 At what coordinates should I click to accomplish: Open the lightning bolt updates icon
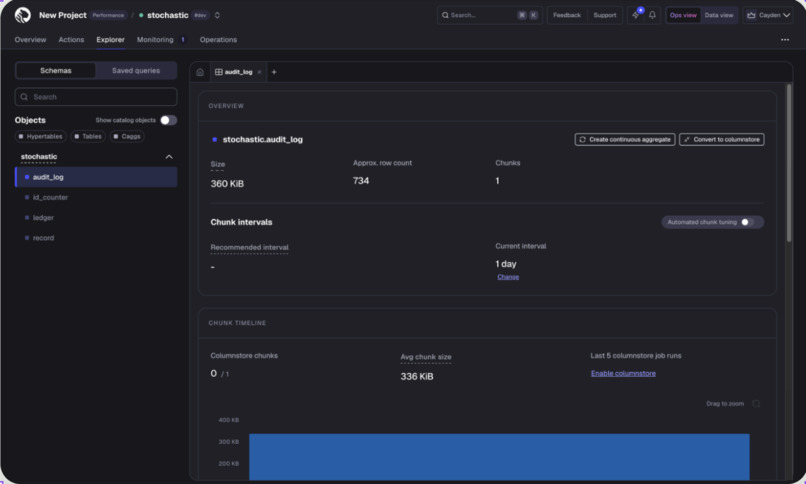coord(636,15)
